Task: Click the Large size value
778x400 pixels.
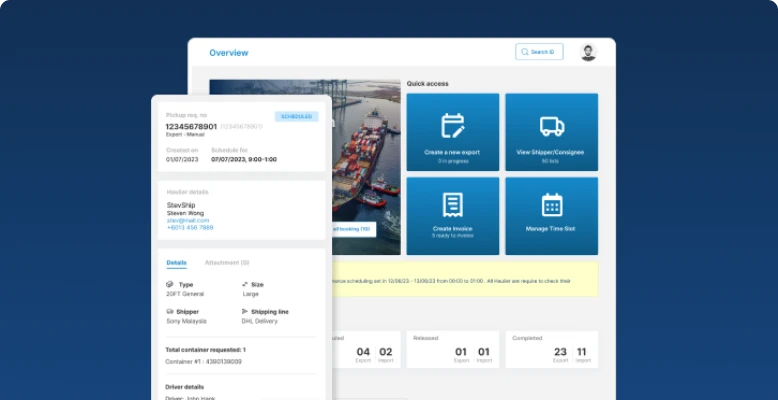Action: click(250, 294)
